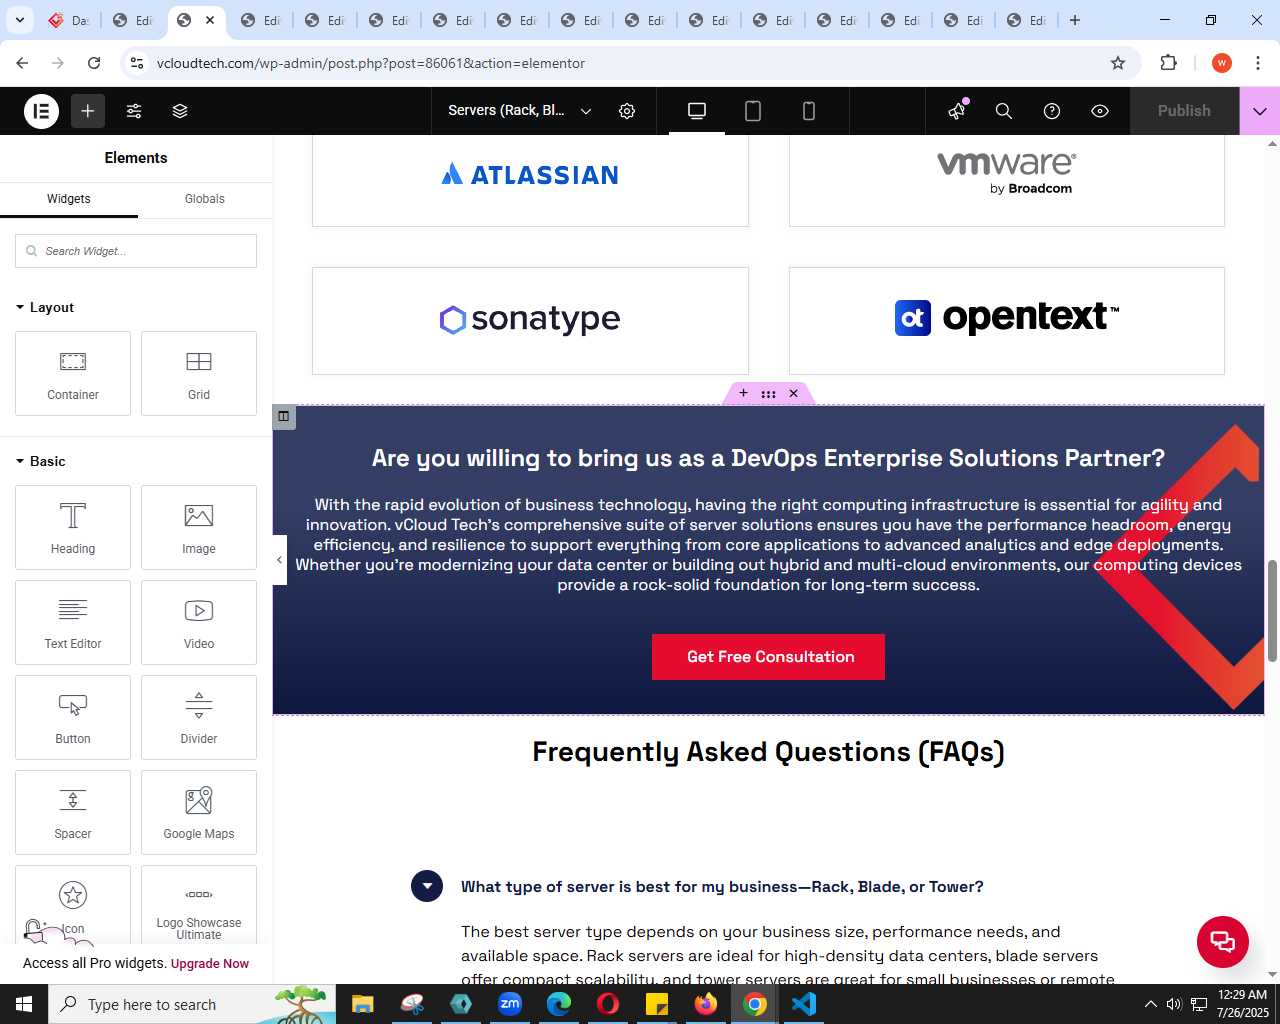Focus the Search Widget field

click(x=136, y=251)
